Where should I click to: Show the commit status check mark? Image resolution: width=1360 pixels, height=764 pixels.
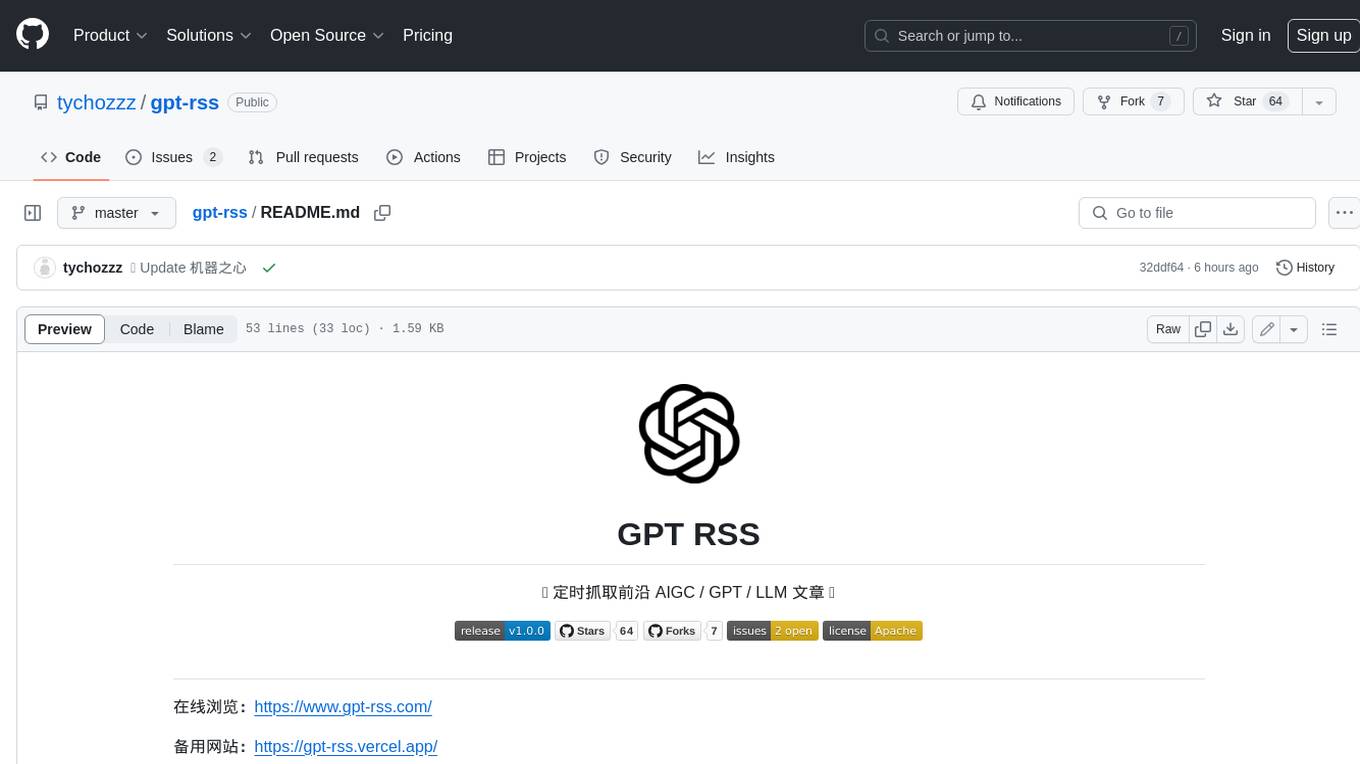pos(268,268)
